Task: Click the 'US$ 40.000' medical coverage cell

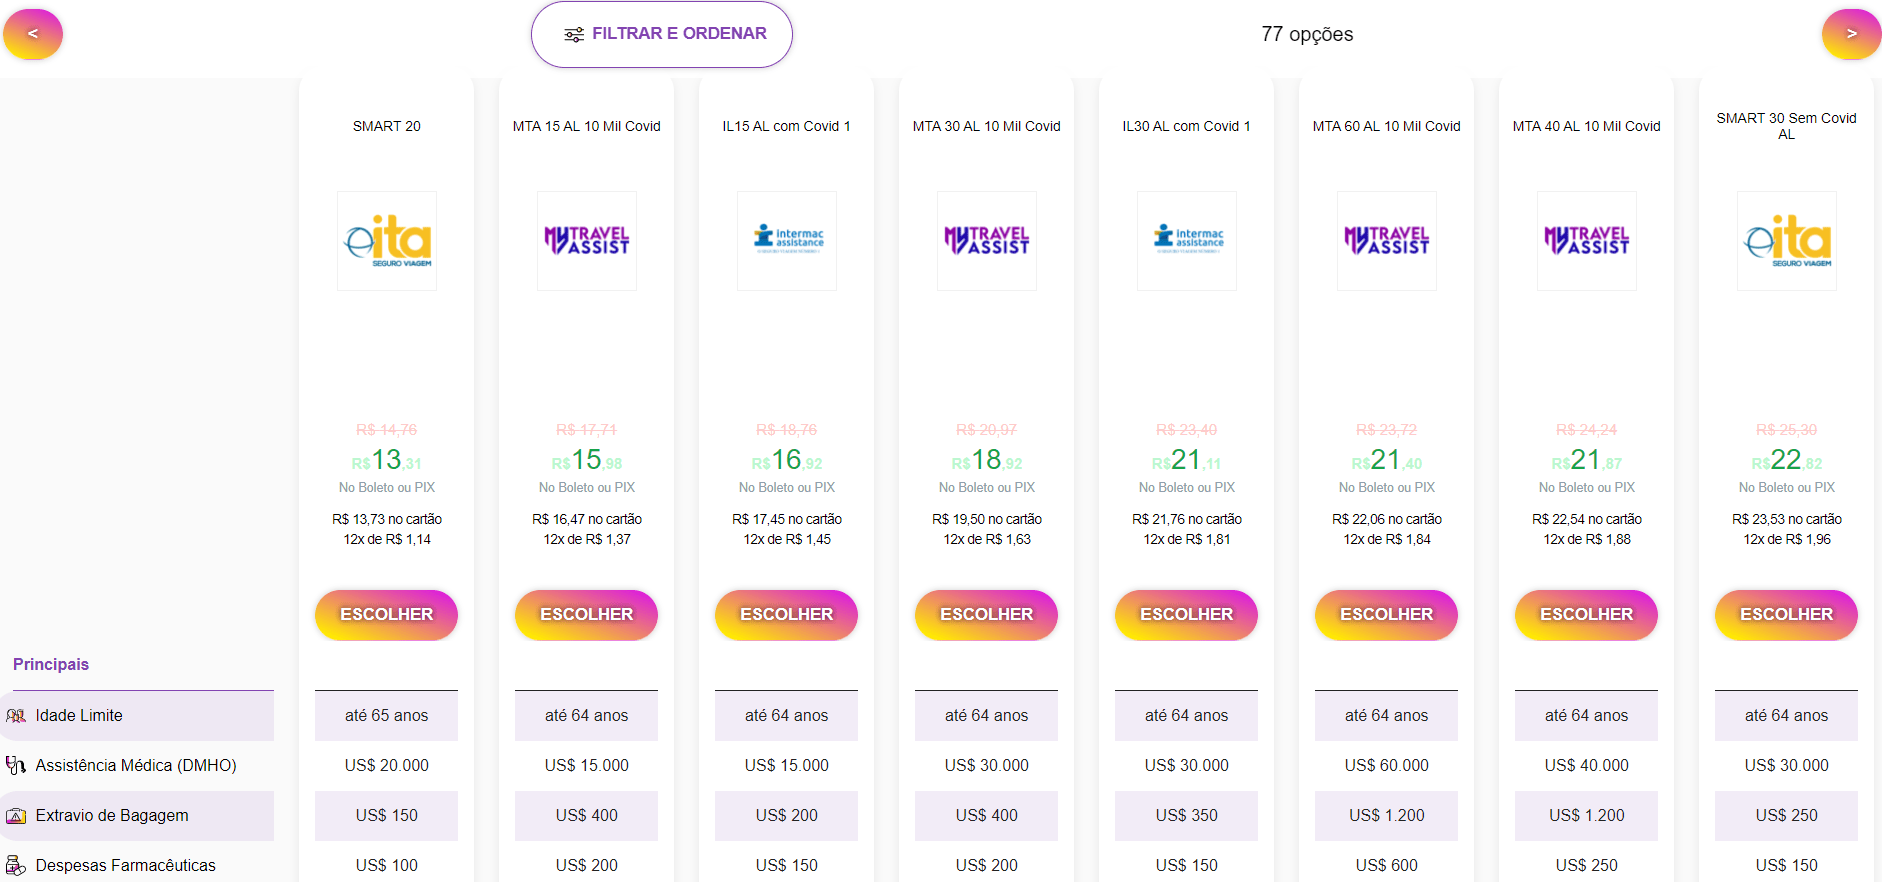Action: pyautogui.click(x=1587, y=766)
